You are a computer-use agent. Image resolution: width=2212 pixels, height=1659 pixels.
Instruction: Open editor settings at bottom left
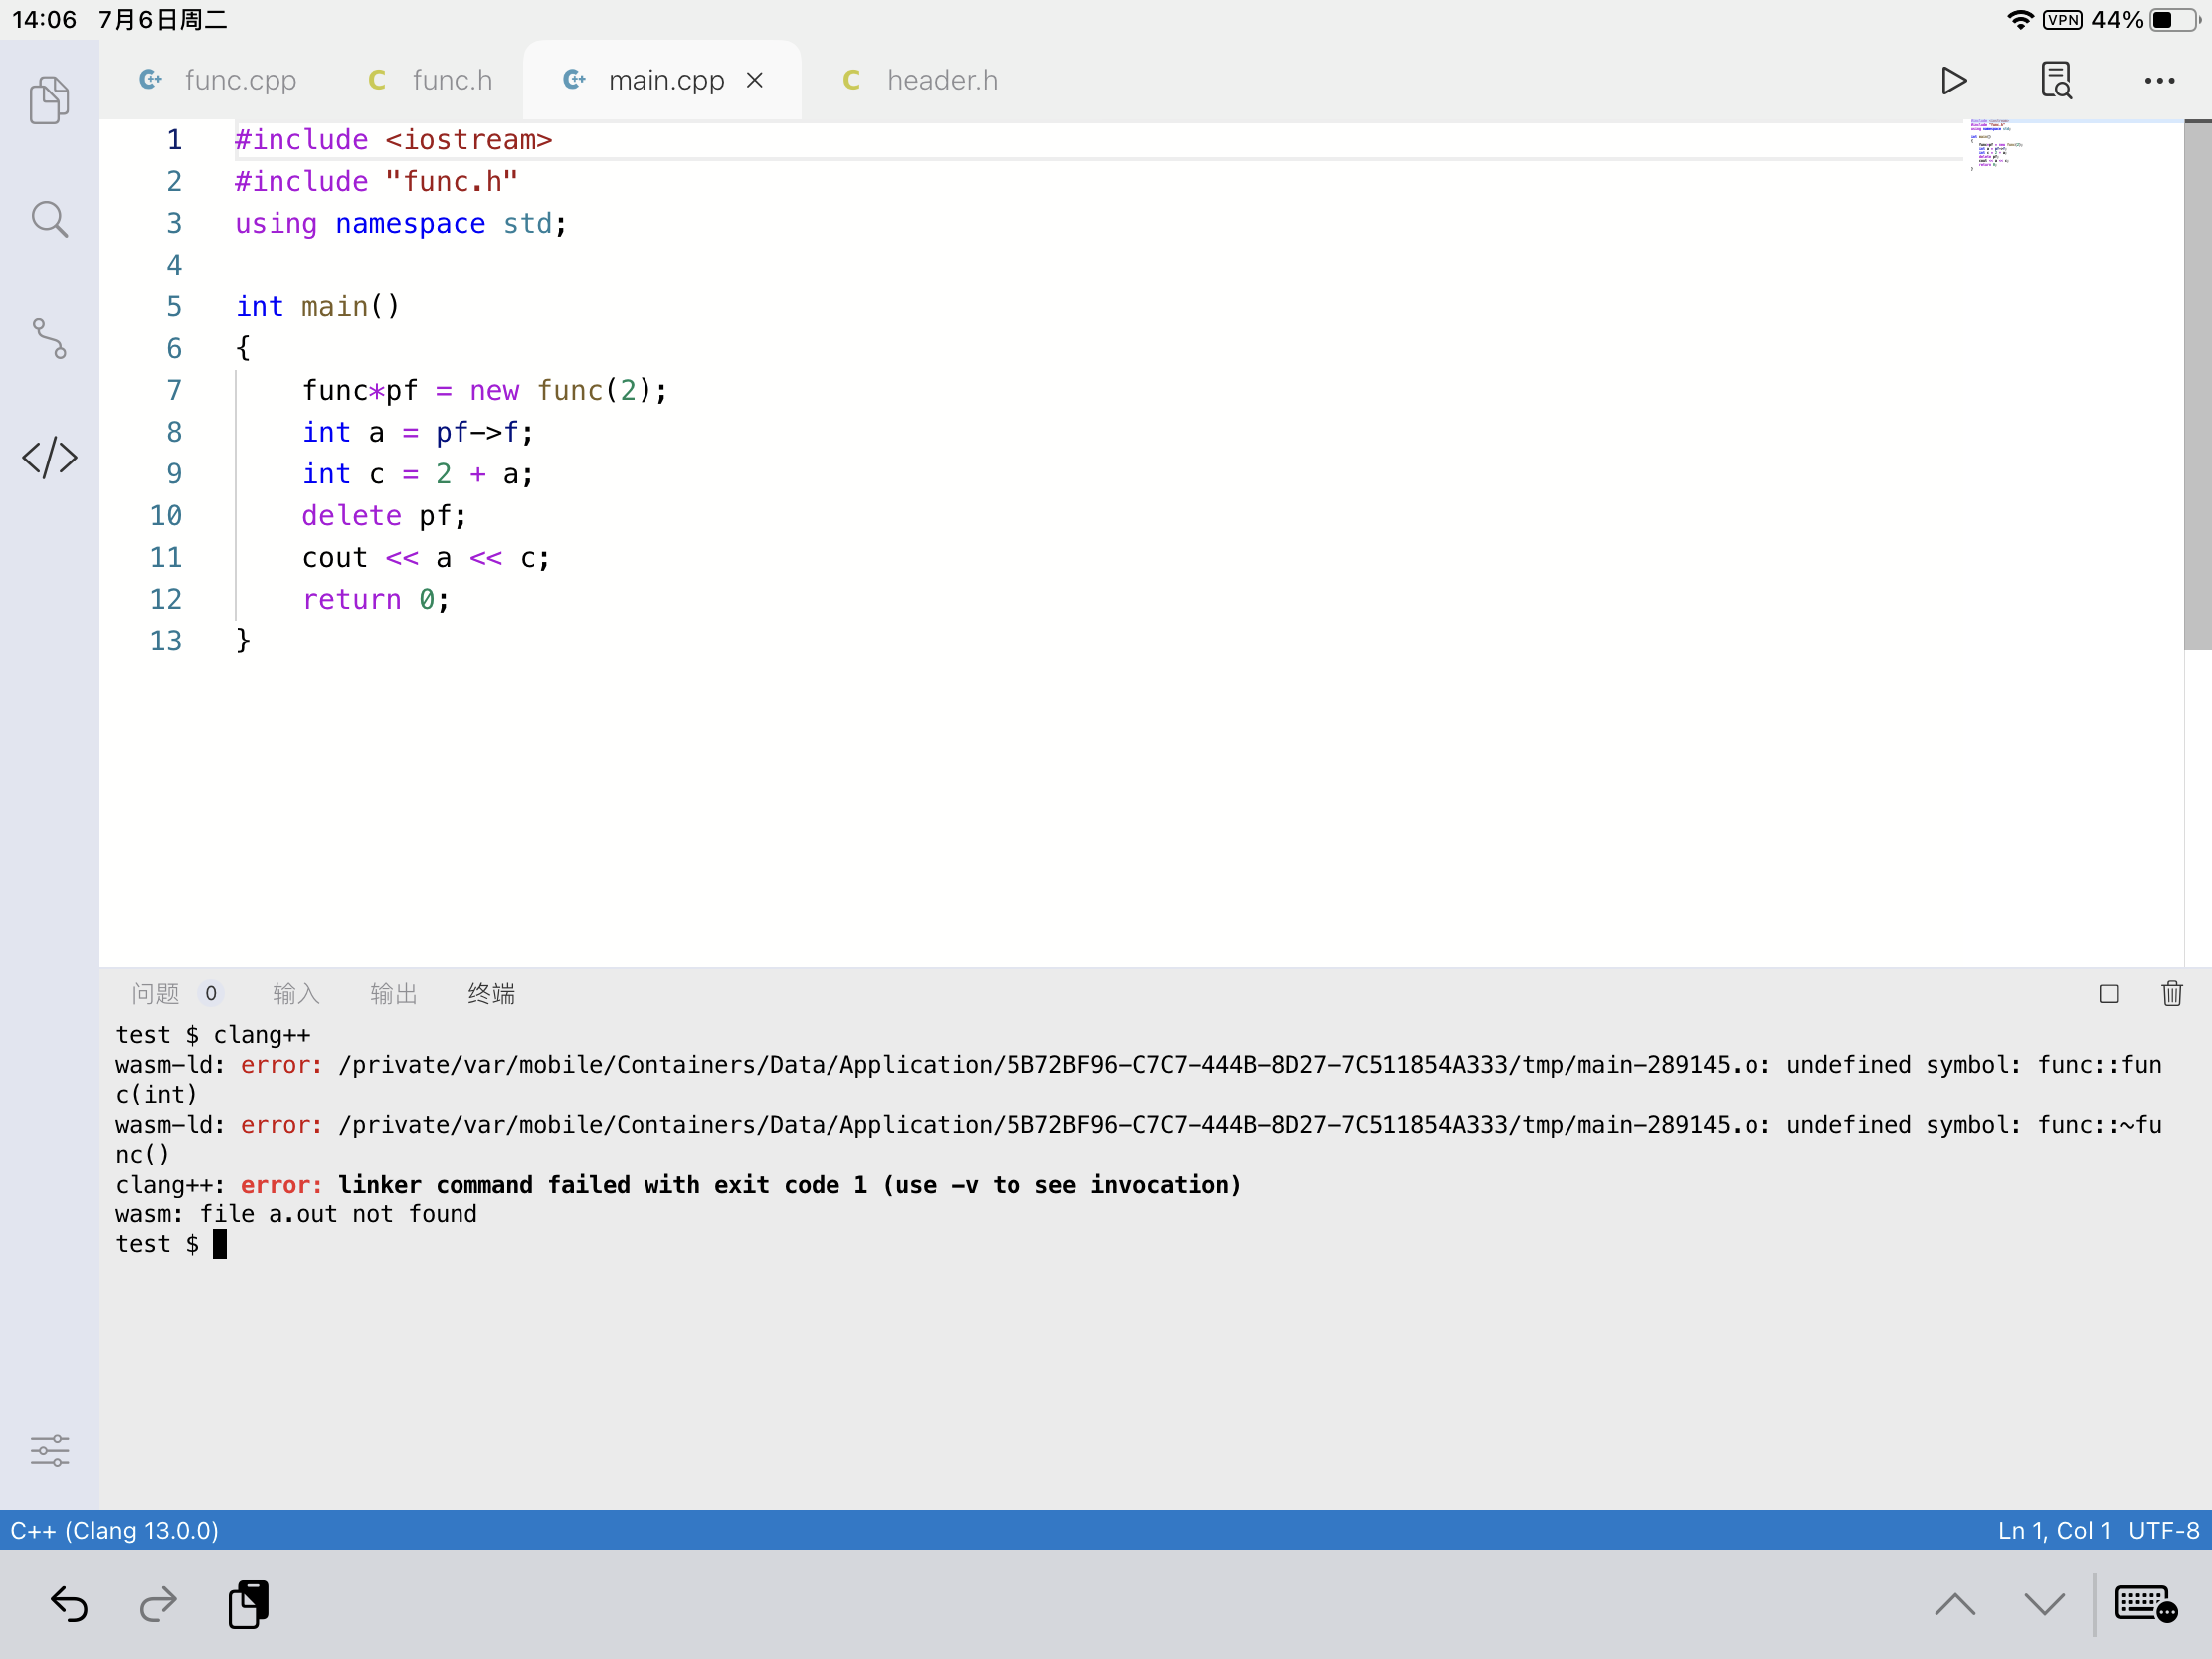[49, 1450]
